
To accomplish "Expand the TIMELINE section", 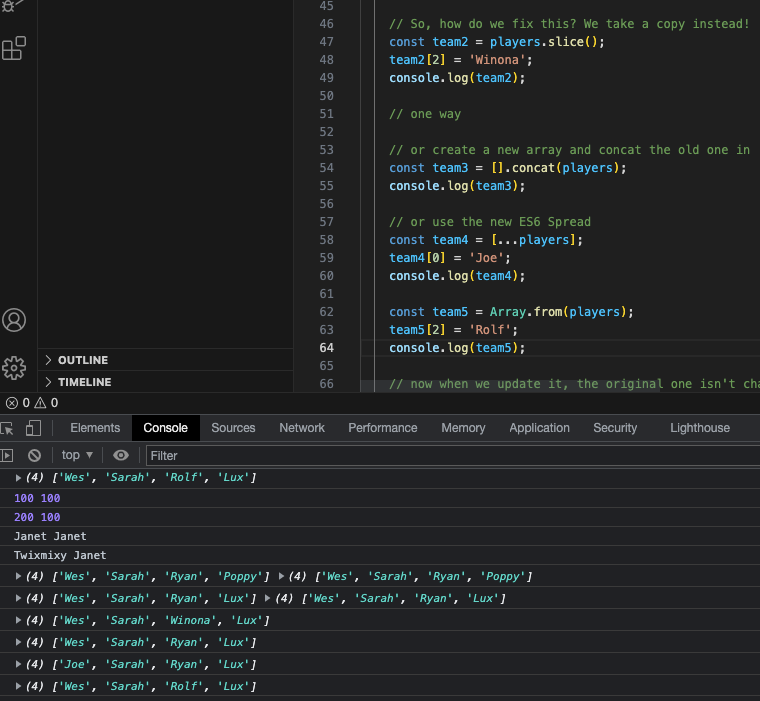I will click(x=84, y=382).
